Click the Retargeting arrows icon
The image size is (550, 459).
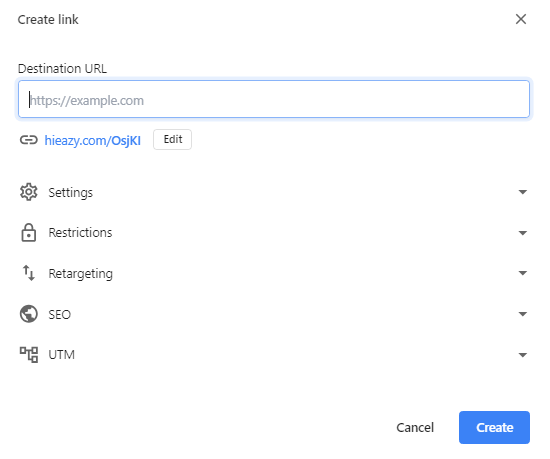point(28,273)
